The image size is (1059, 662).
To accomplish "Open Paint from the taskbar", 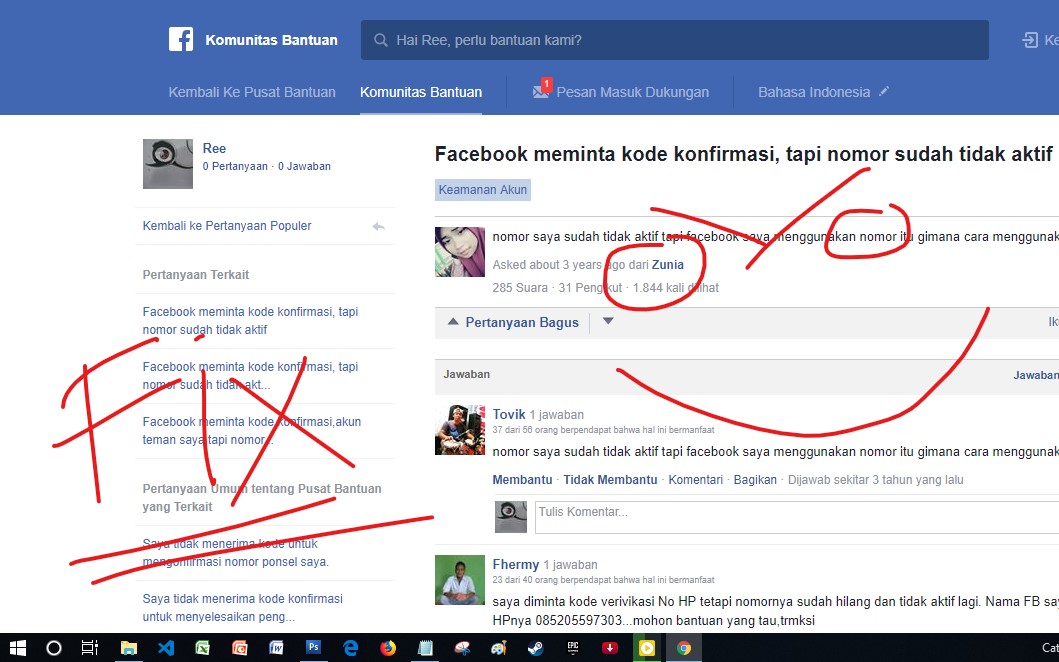I will click(498, 648).
